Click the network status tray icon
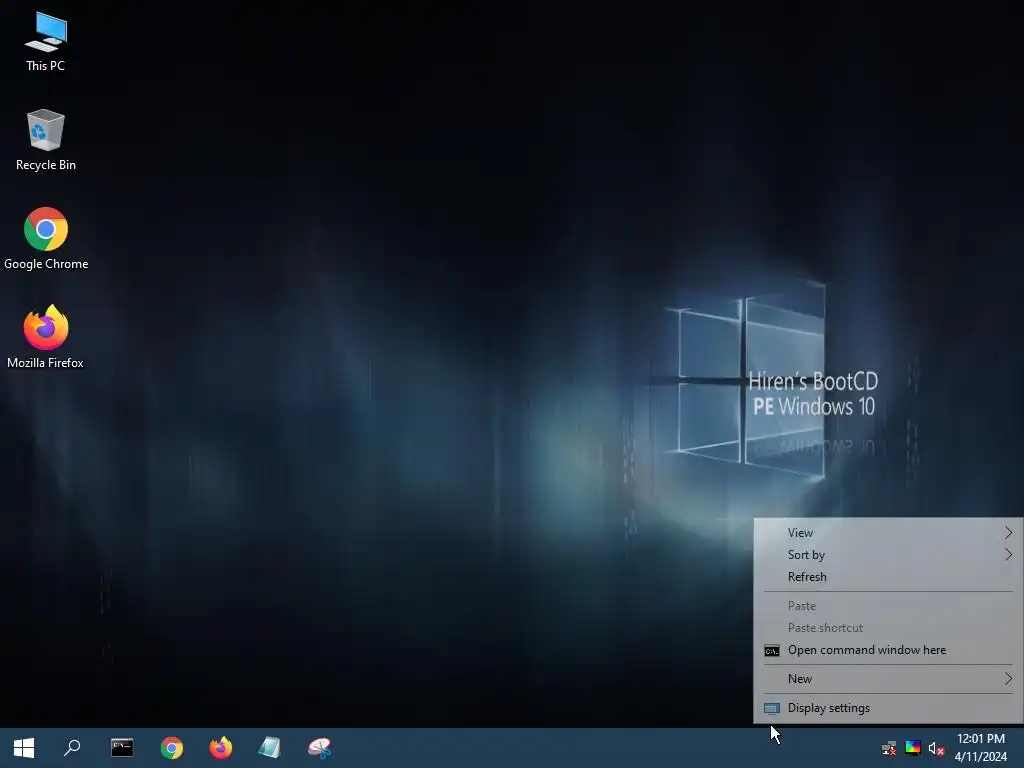Image resolution: width=1024 pixels, height=768 pixels. (889, 748)
